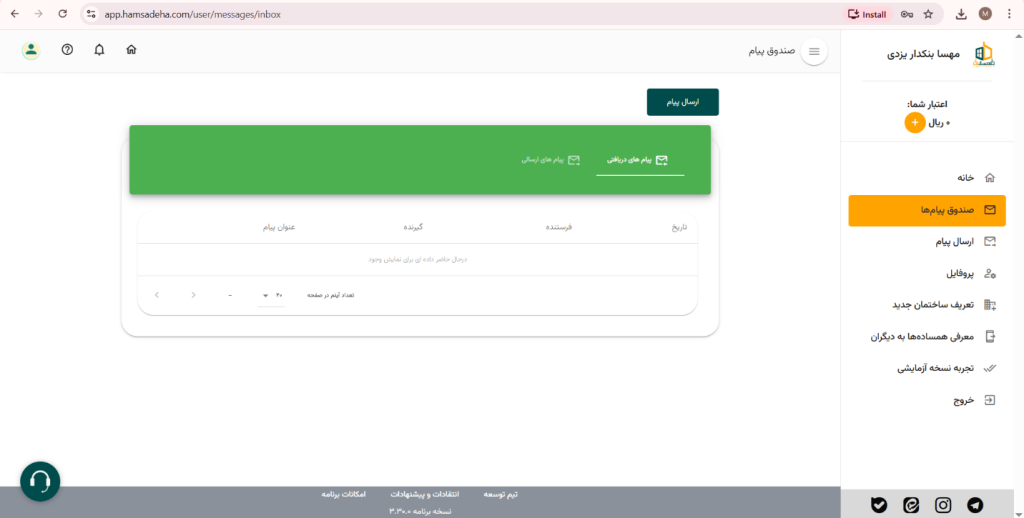This screenshot has height=518, width=1024.
Task: Select صندوق پیام‌ها in the sidebar
Action: (x=927, y=210)
